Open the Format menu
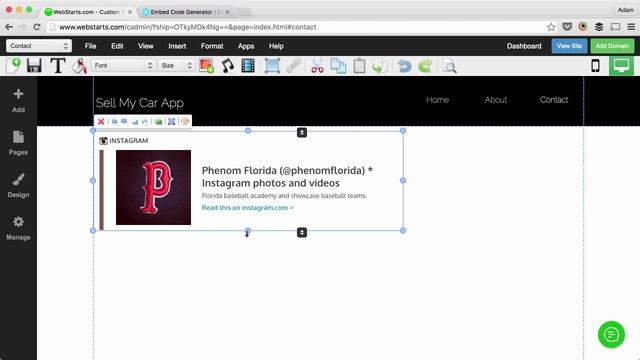This screenshot has height=360, width=640. click(212, 46)
